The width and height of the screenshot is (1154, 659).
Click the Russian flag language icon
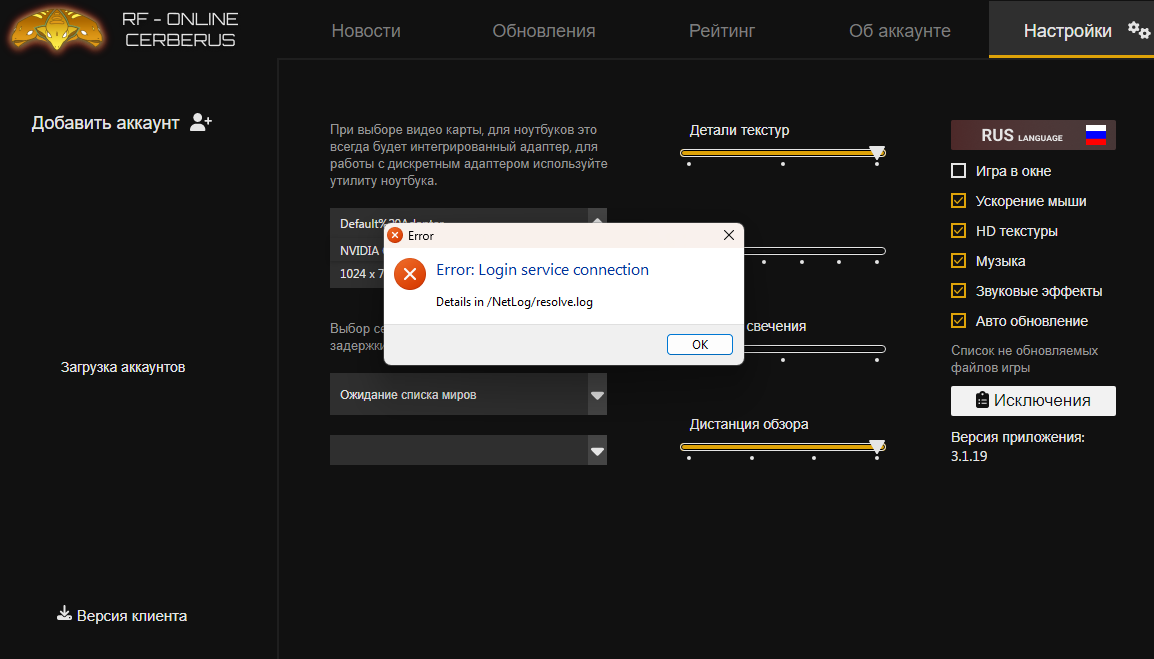pos(1096,136)
